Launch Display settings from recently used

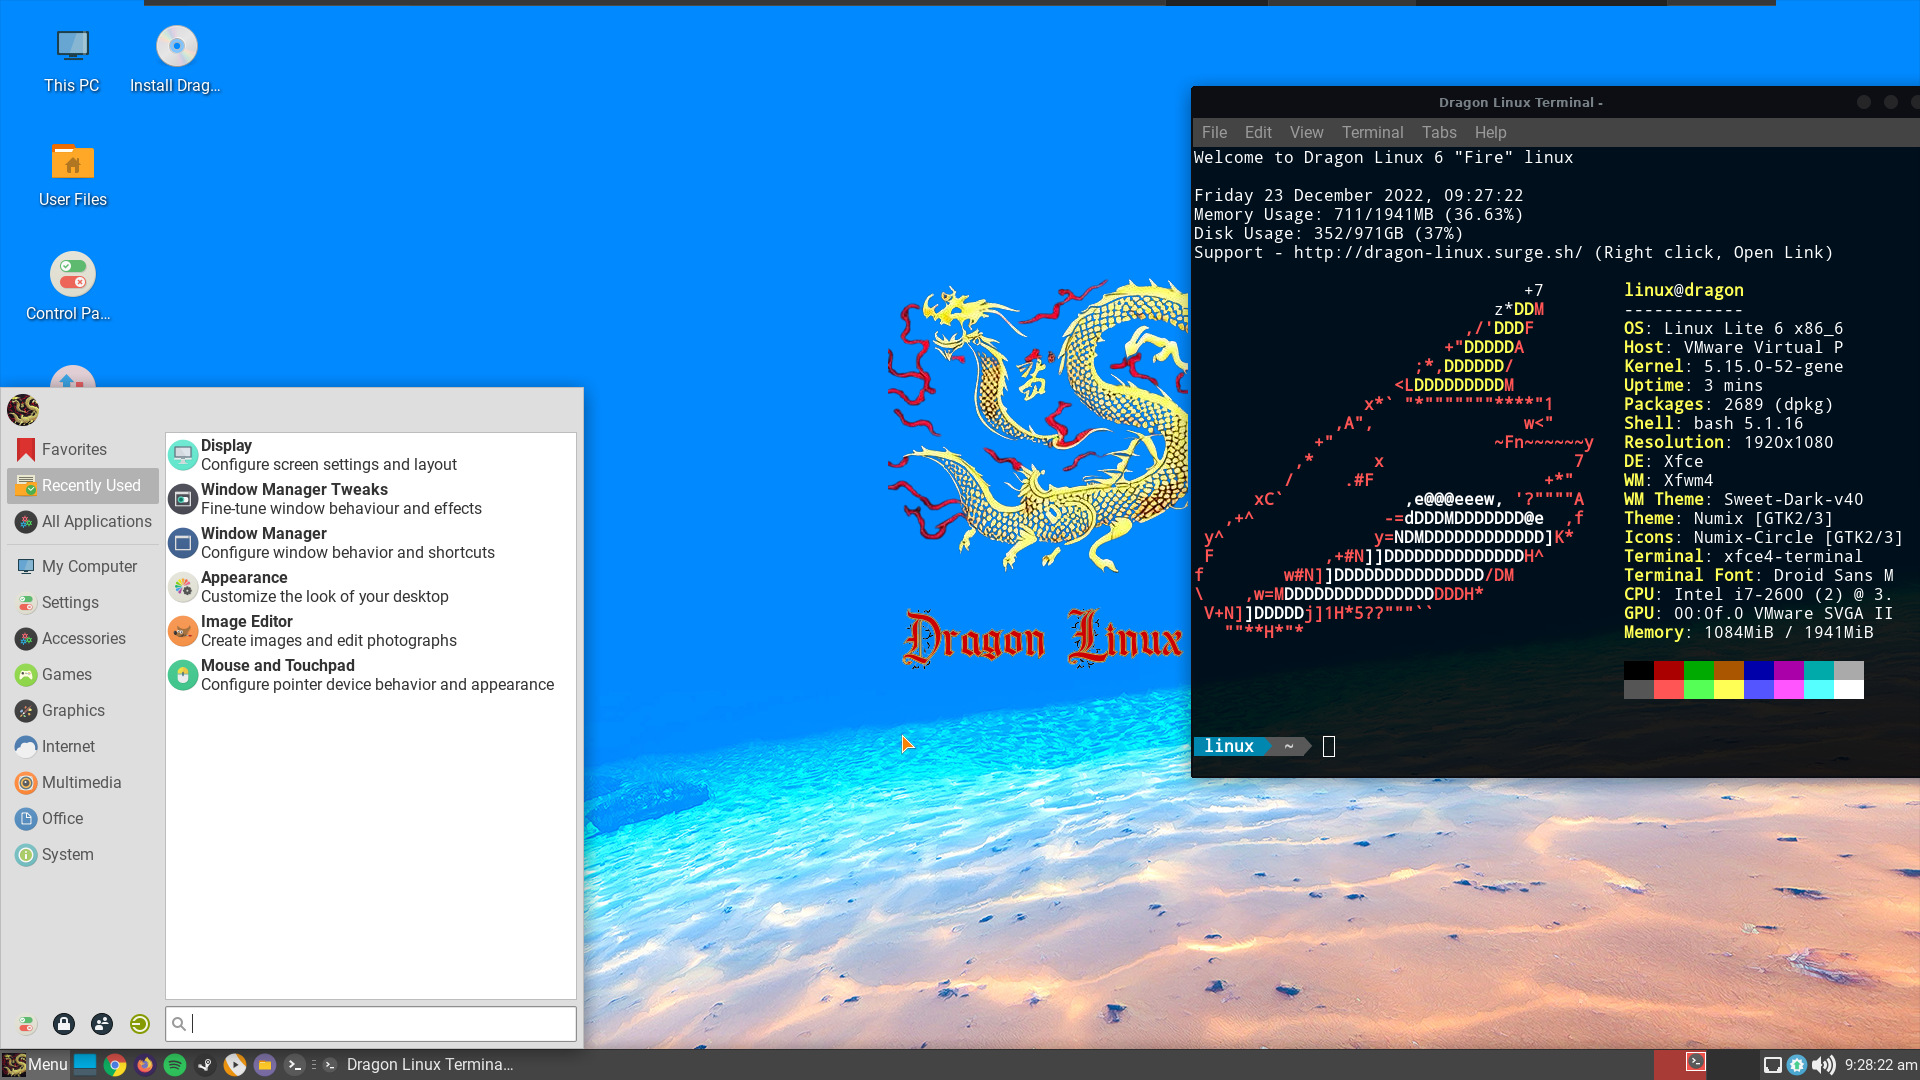(371, 455)
